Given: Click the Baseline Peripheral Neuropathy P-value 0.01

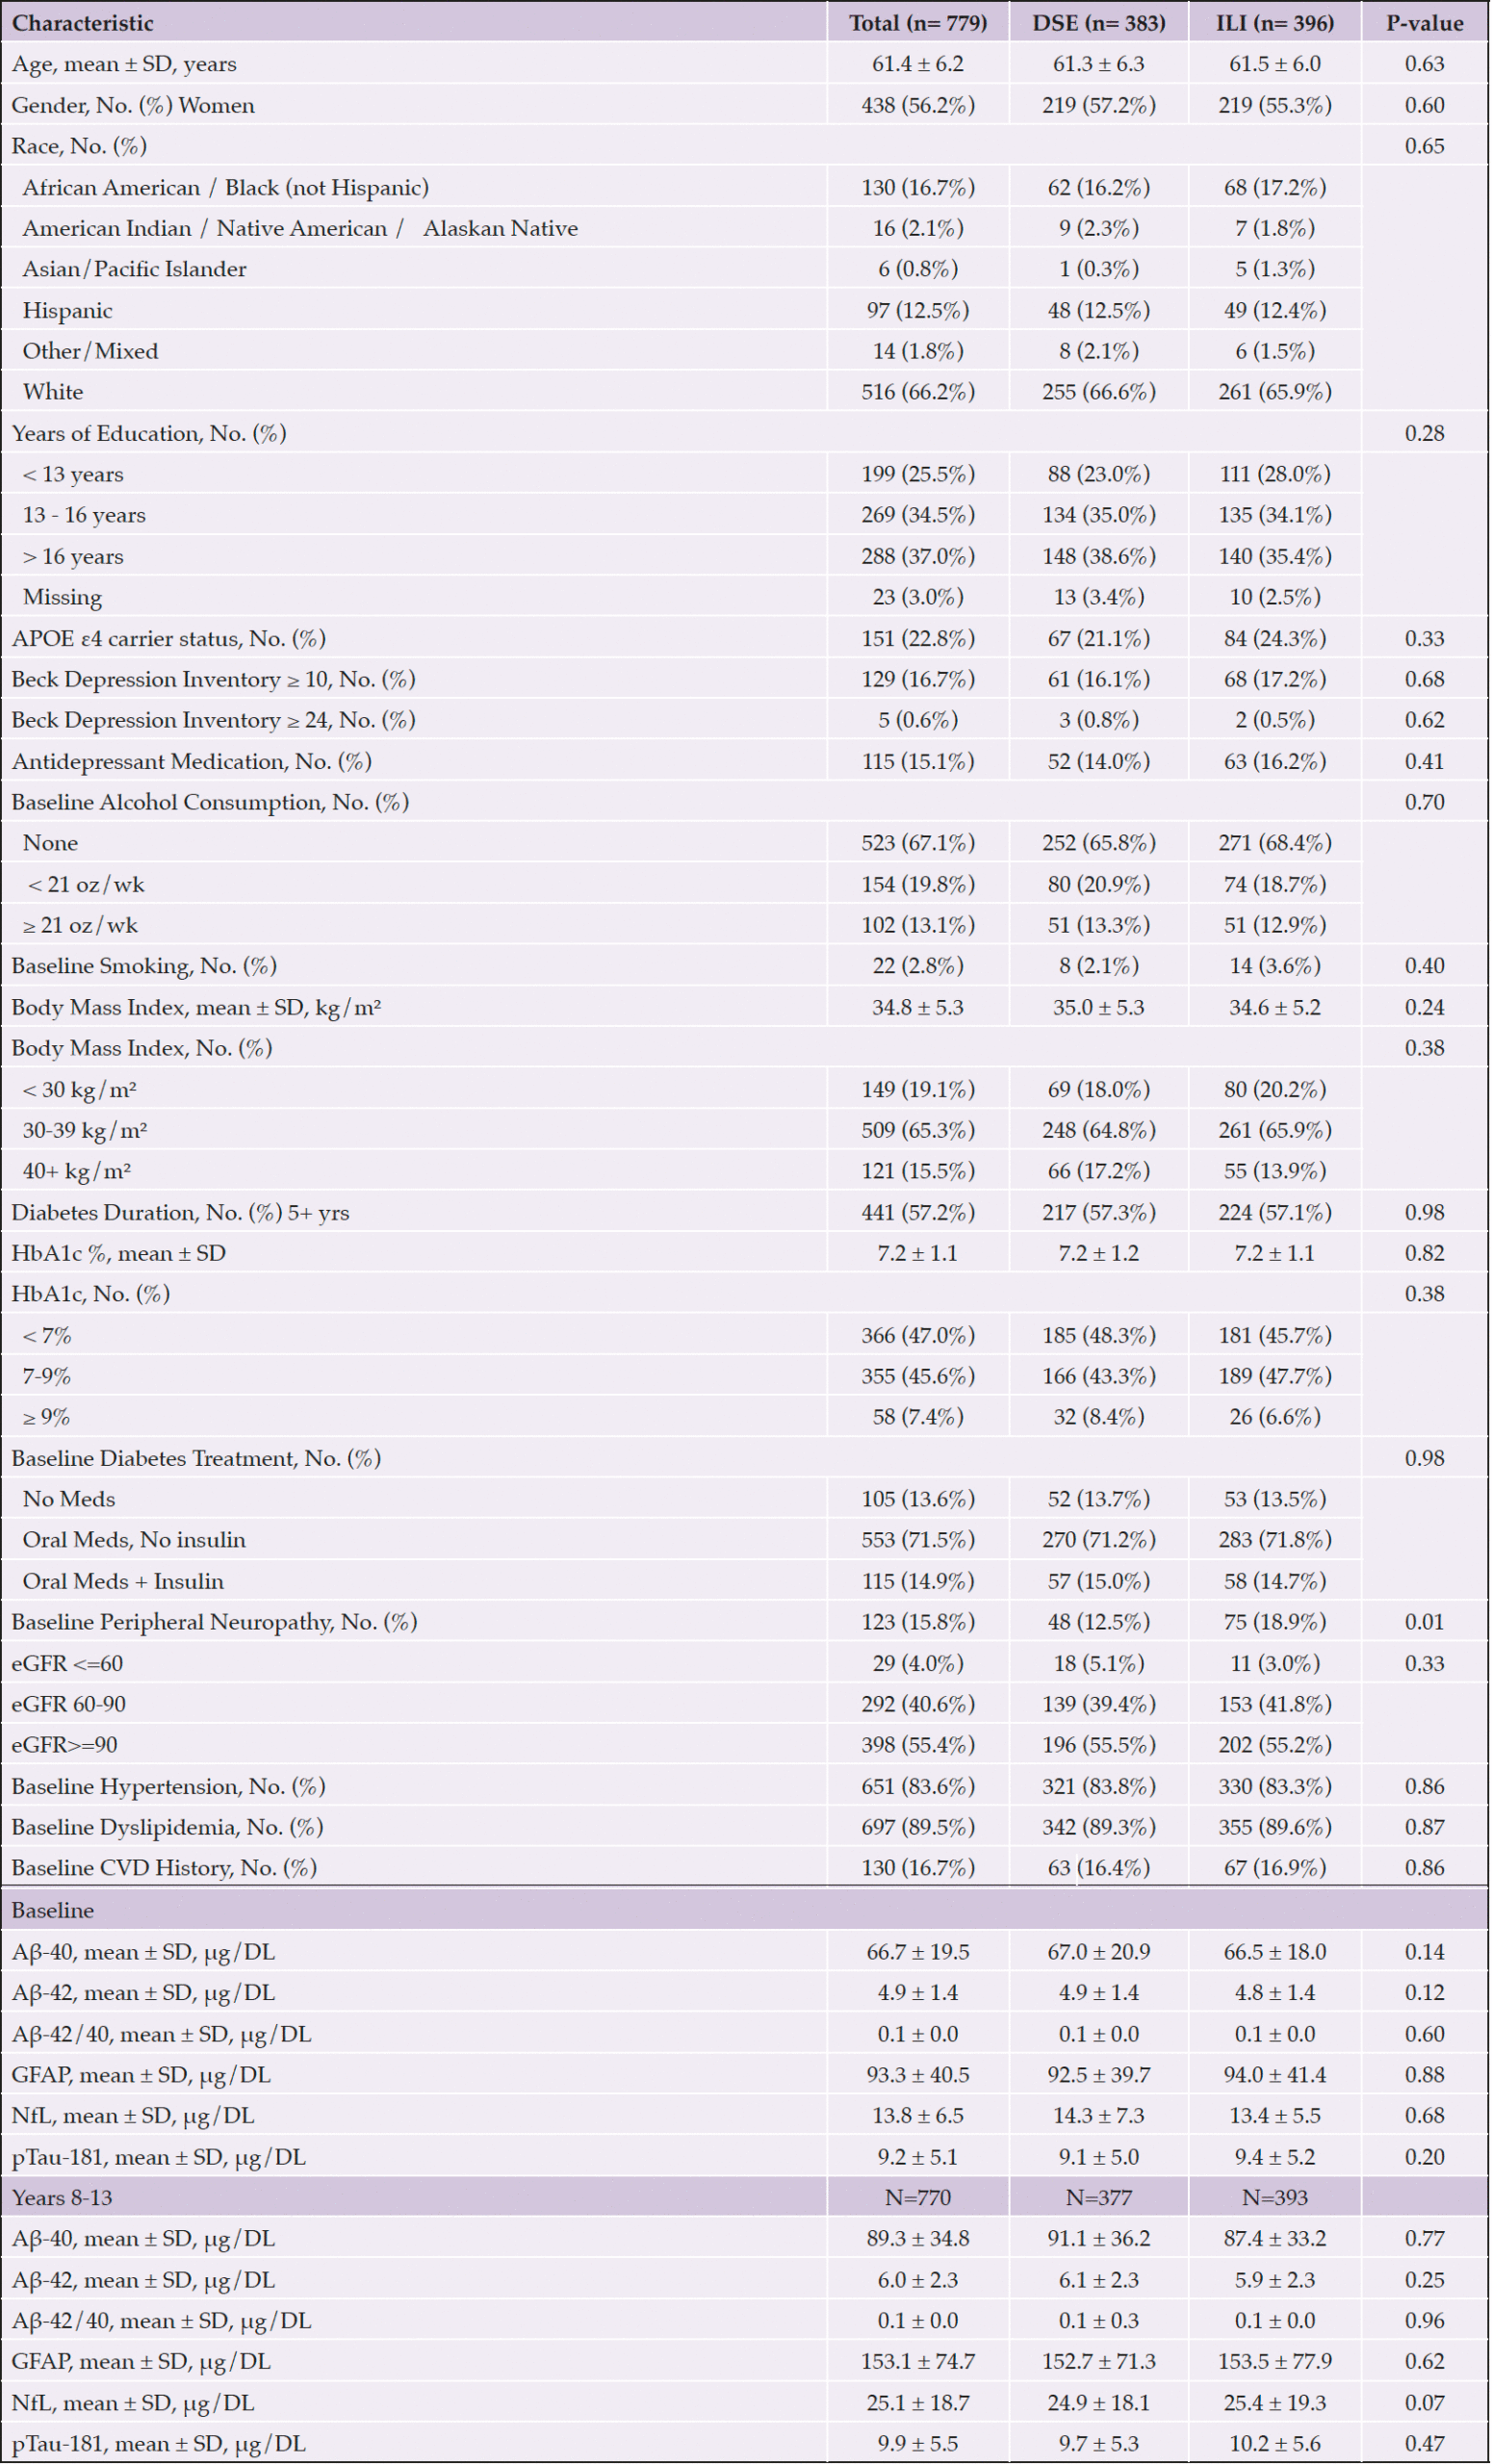Looking at the screenshot, I should point(1424,1622).
